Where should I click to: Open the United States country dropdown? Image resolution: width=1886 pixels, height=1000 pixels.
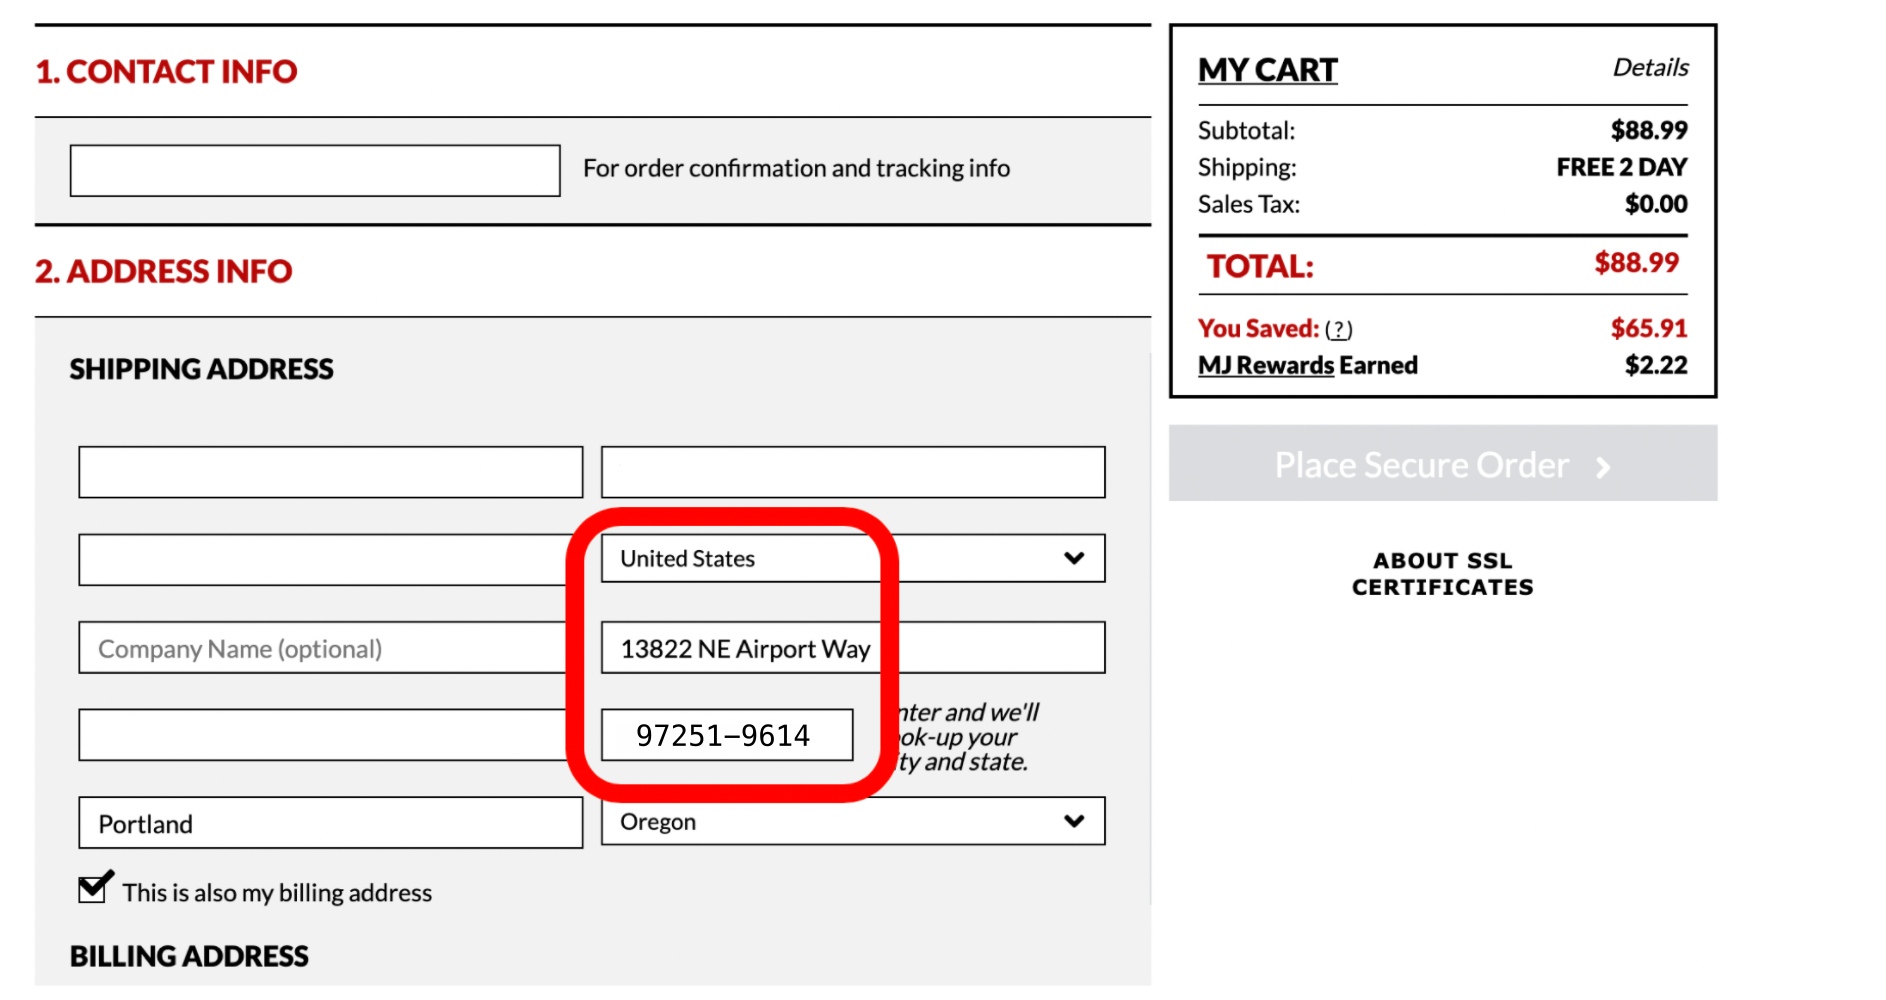[x=852, y=558]
